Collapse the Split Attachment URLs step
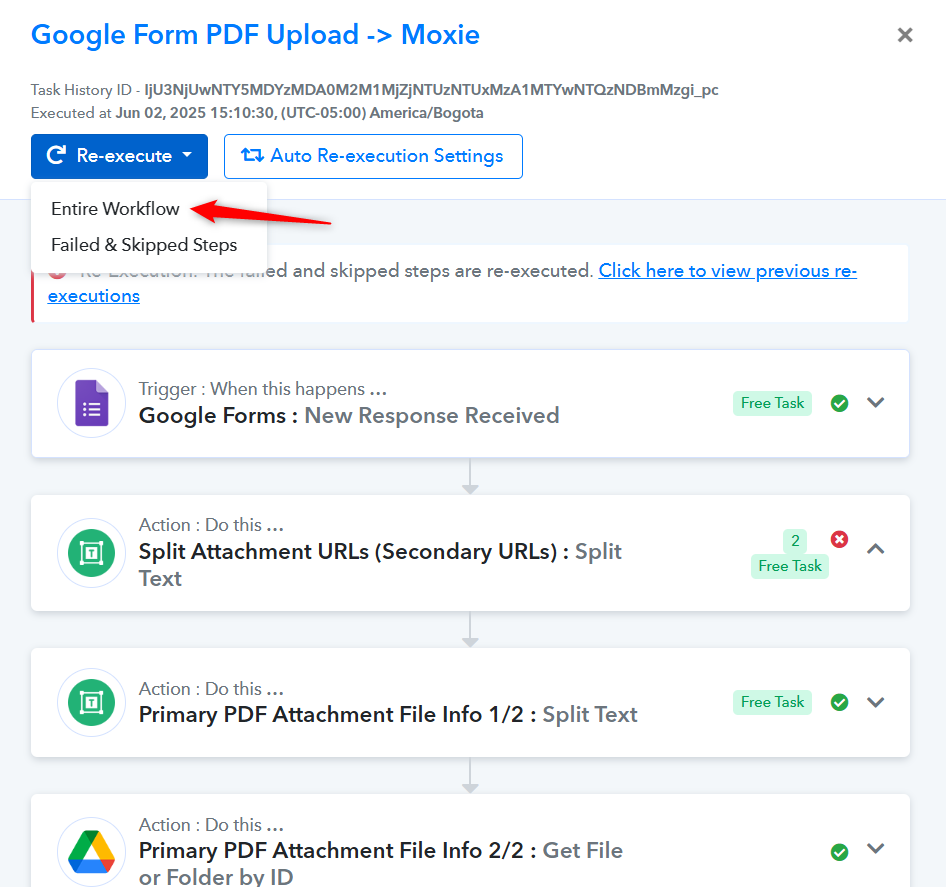The image size is (946, 887). click(875, 548)
